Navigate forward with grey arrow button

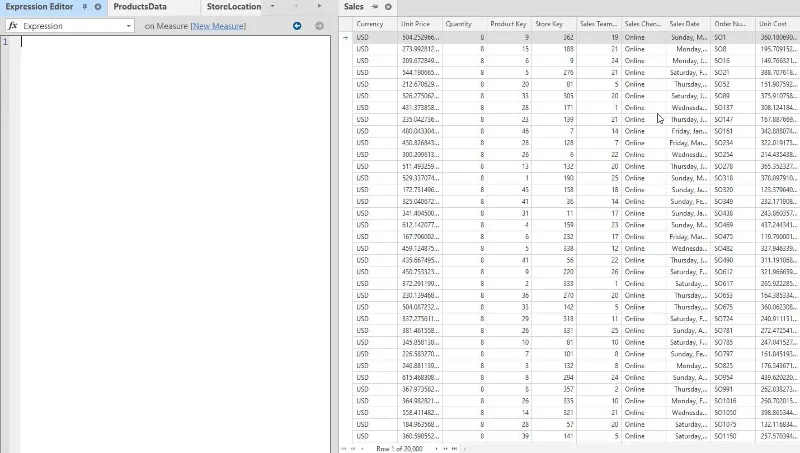pyautogui.click(x=319, y=26)
